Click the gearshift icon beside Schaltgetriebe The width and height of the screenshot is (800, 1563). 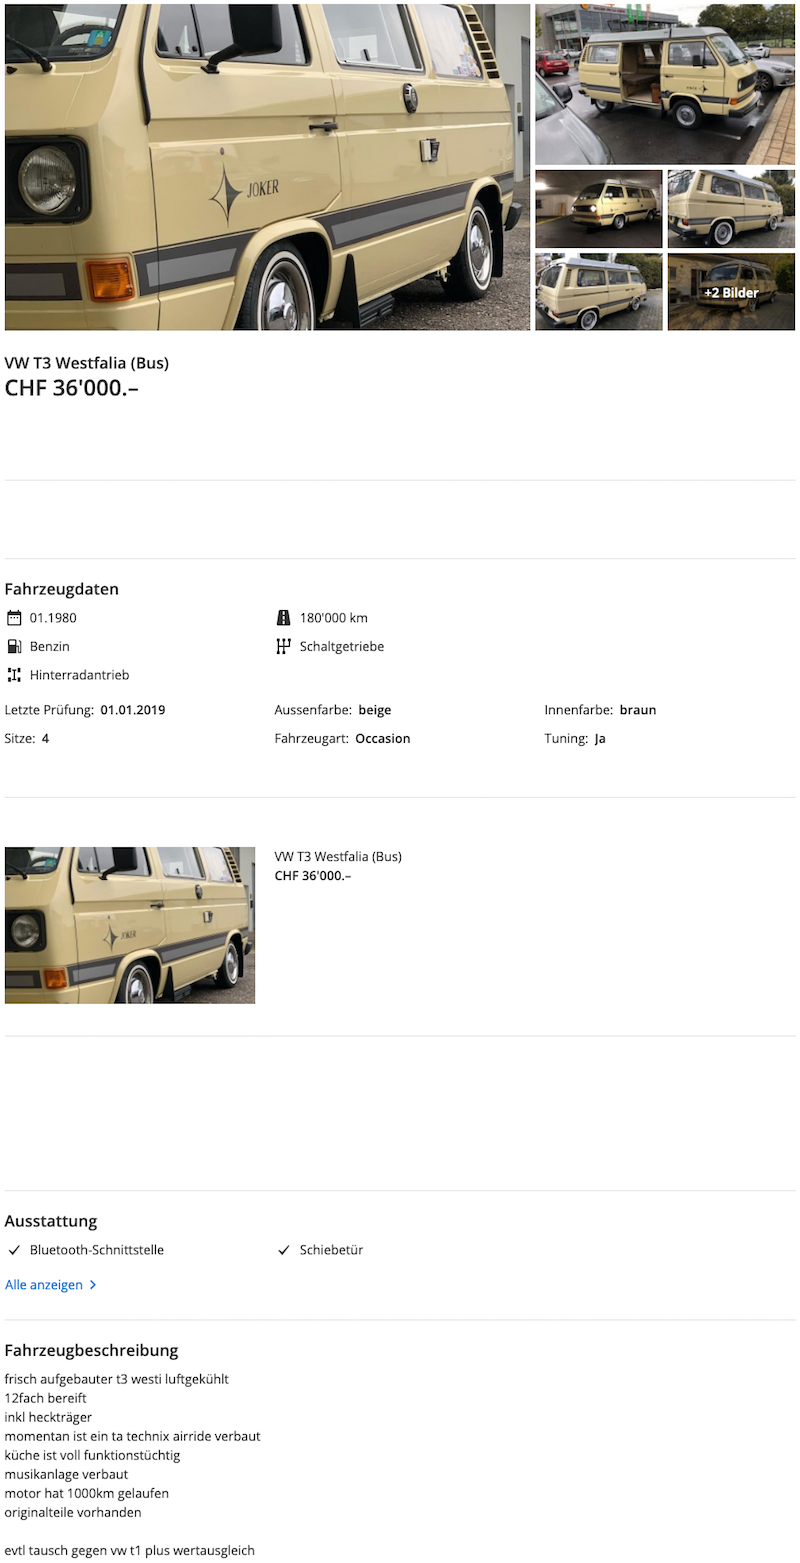(x=283, y=647)
